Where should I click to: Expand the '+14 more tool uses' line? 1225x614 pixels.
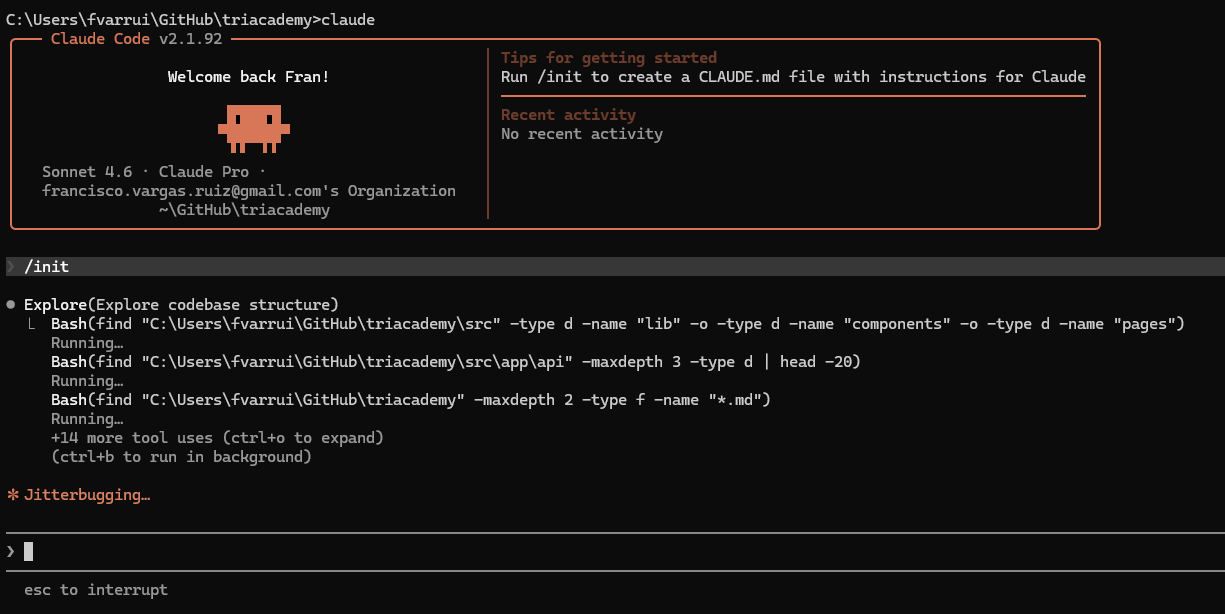click(217, 438)
